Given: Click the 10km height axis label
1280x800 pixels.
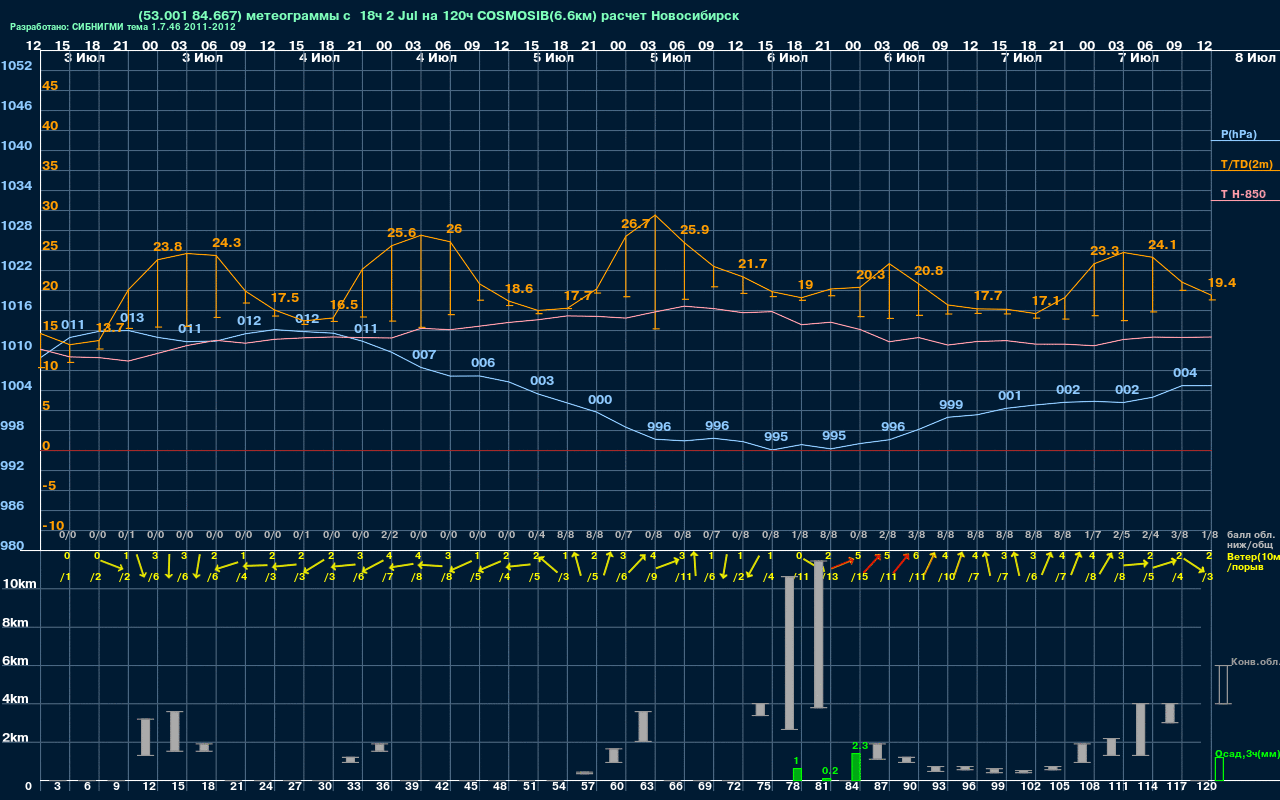Looking at the screenshot, I should tap(20, 584).
